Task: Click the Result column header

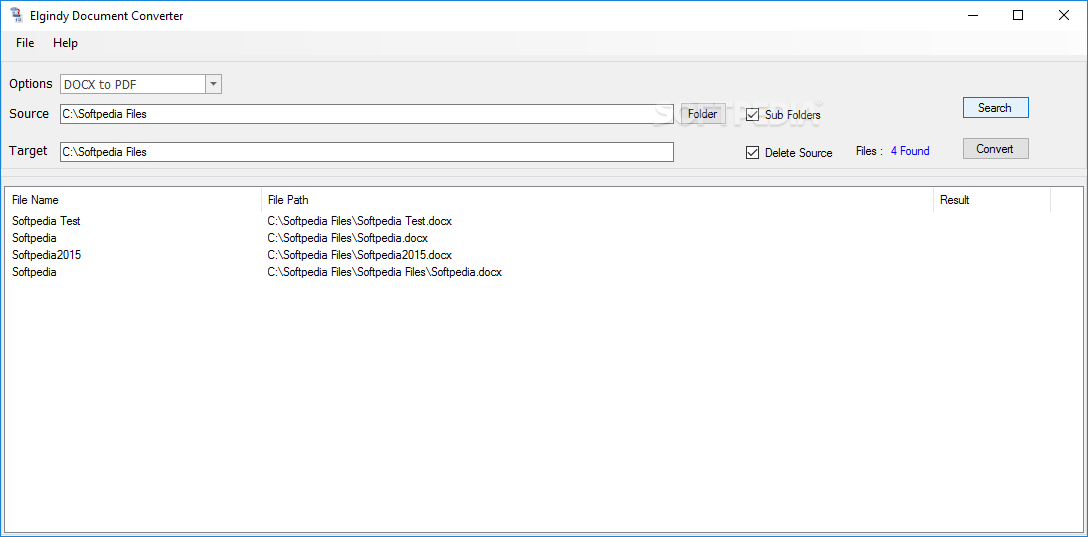Action: tap(992, 200)
